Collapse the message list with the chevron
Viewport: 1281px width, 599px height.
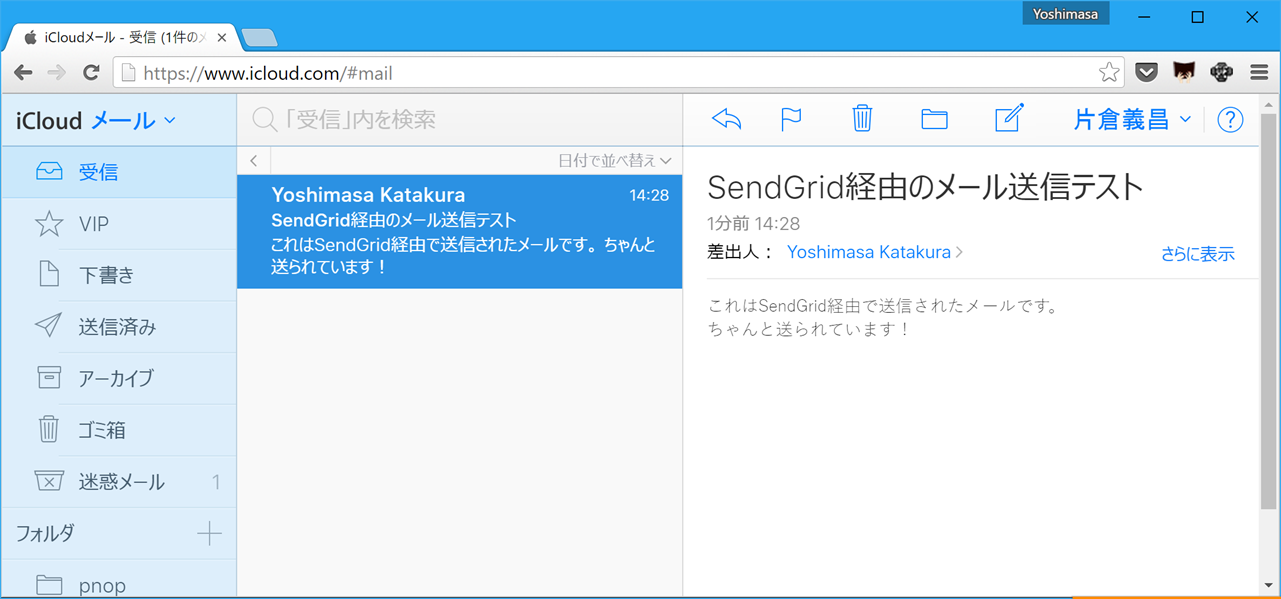tap(253, 160)
